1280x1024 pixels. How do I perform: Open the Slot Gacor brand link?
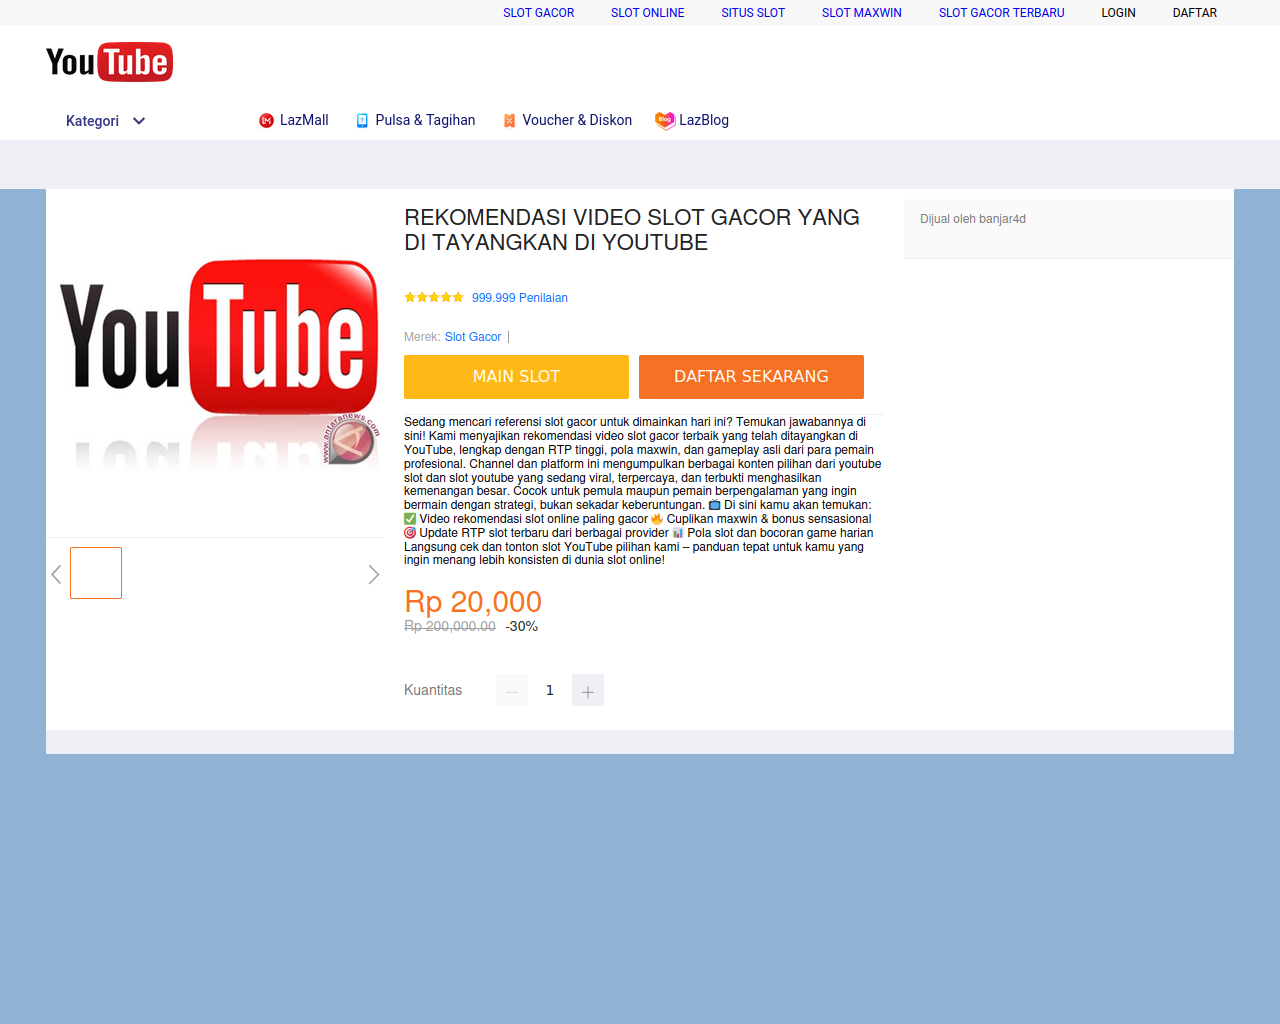[x=473, y=337]
